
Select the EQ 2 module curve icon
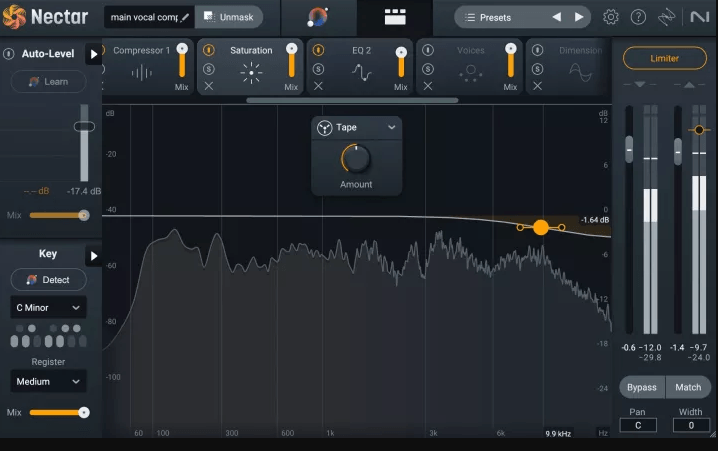(x=361, y=72)
